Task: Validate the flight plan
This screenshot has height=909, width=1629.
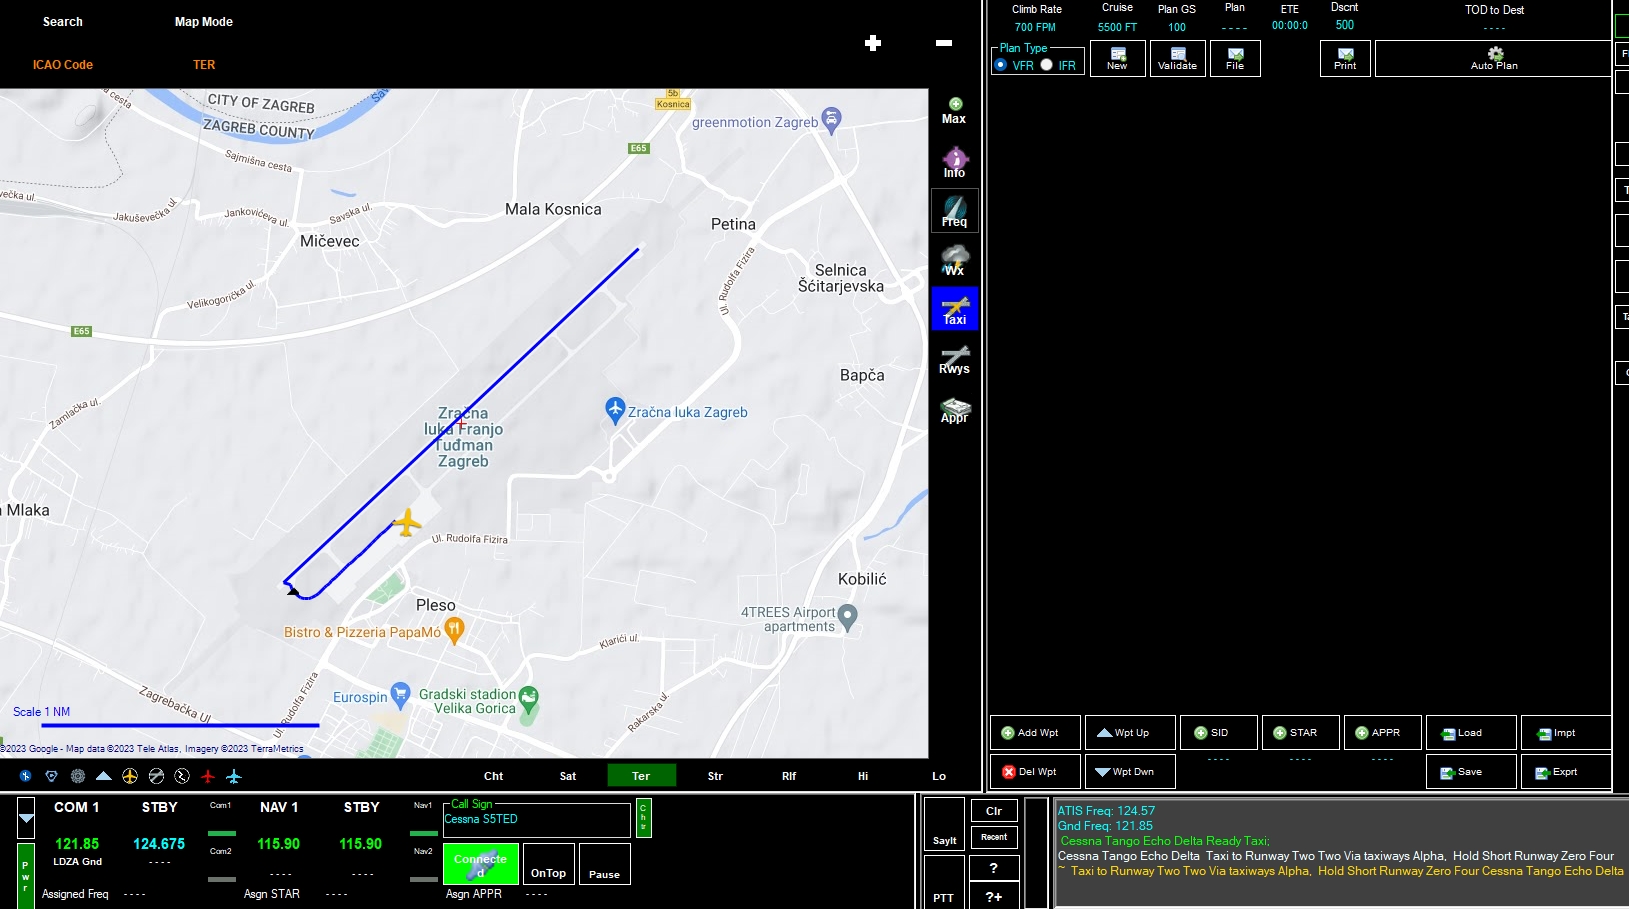Action: point(1177,58)
